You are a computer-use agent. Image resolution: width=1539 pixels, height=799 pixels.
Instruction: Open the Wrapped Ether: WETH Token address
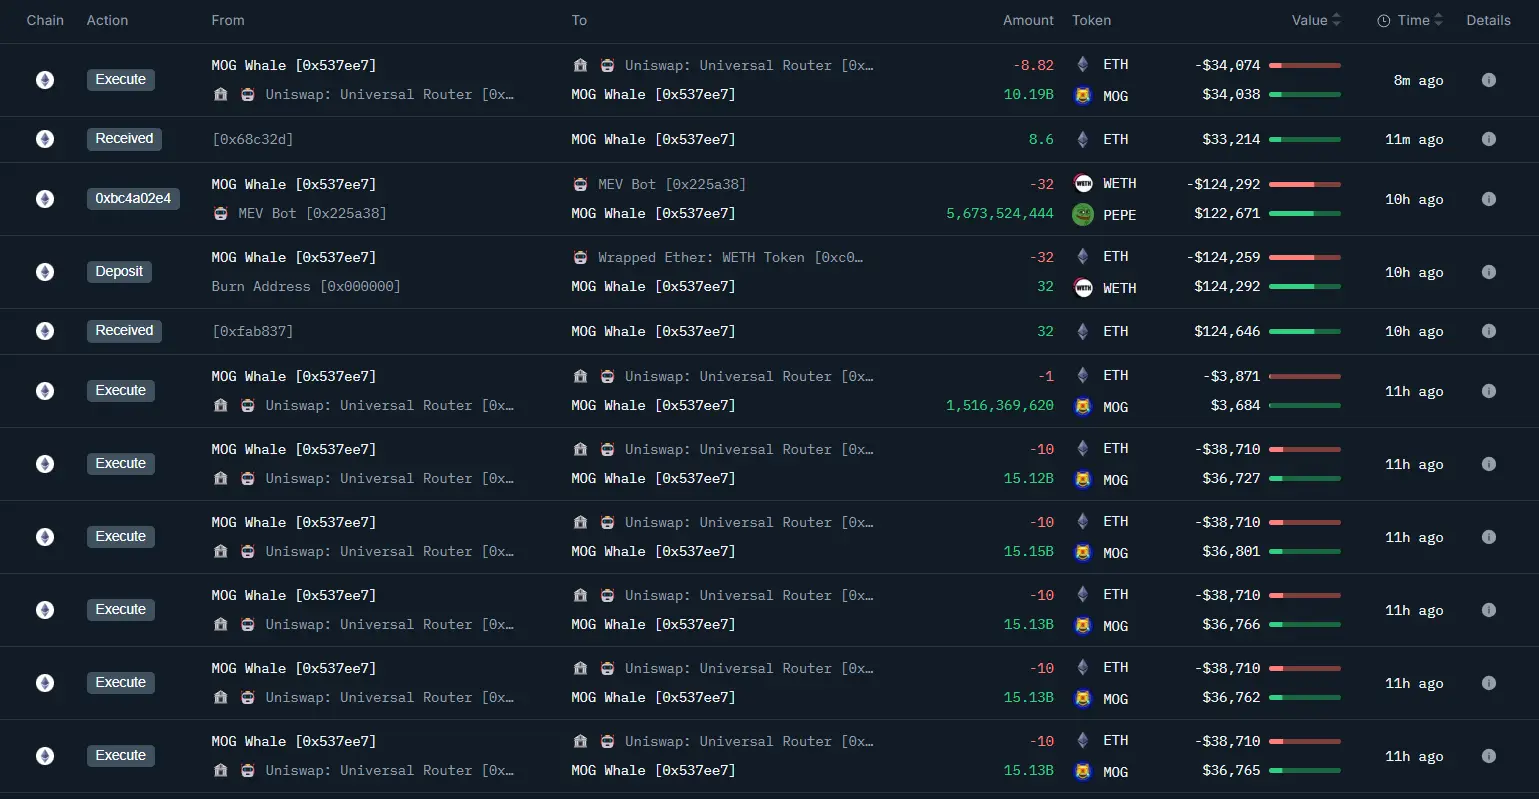tap(730, 257)
